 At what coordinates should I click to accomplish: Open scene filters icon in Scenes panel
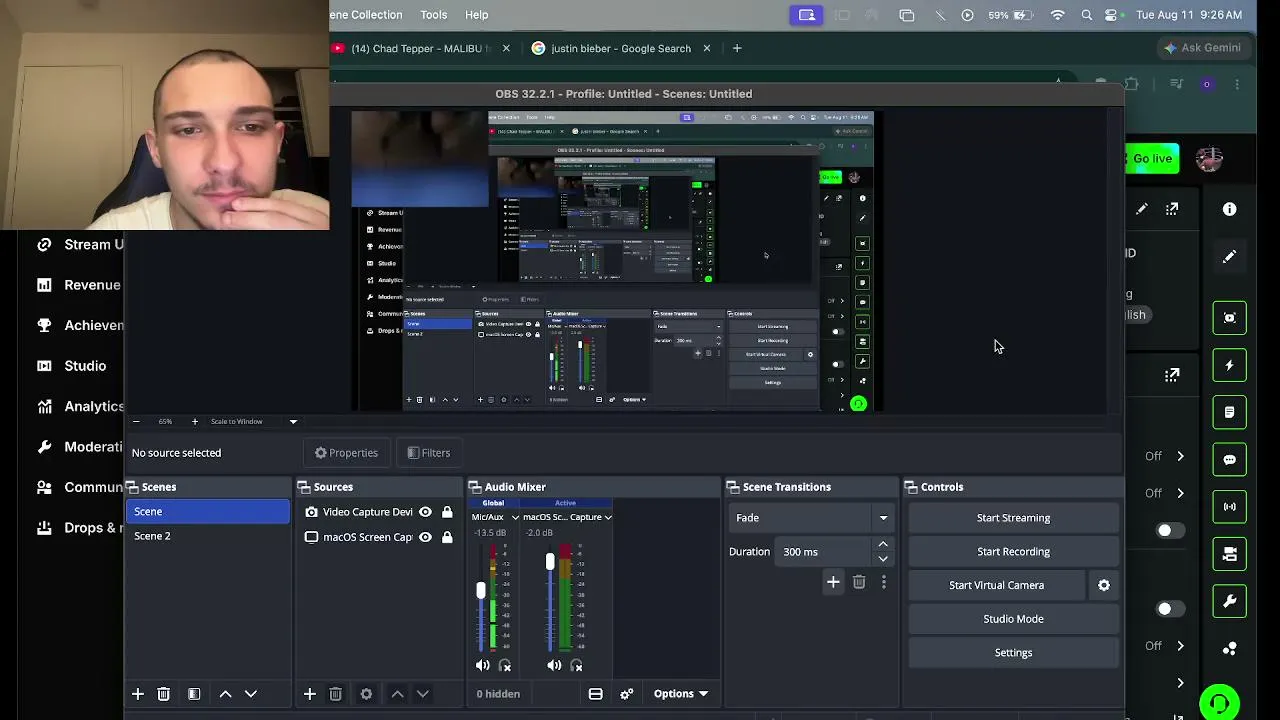point(194,694)
